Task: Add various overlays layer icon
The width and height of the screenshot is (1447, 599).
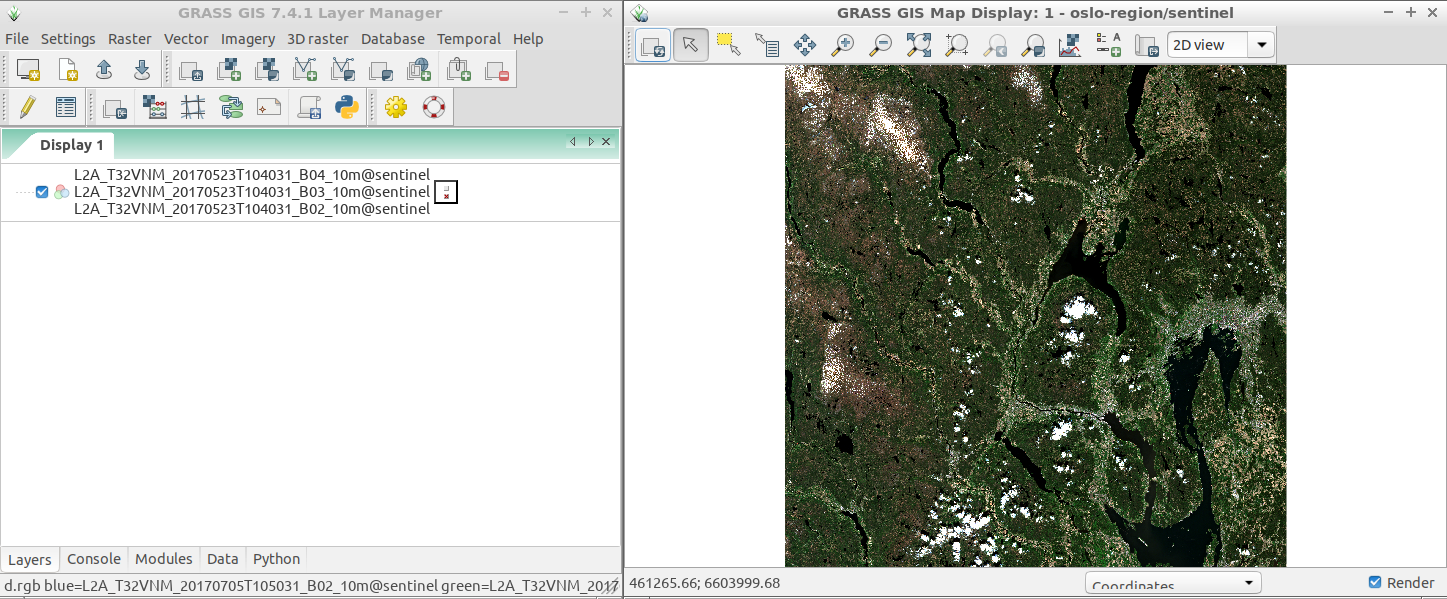Action: point(381,70)
